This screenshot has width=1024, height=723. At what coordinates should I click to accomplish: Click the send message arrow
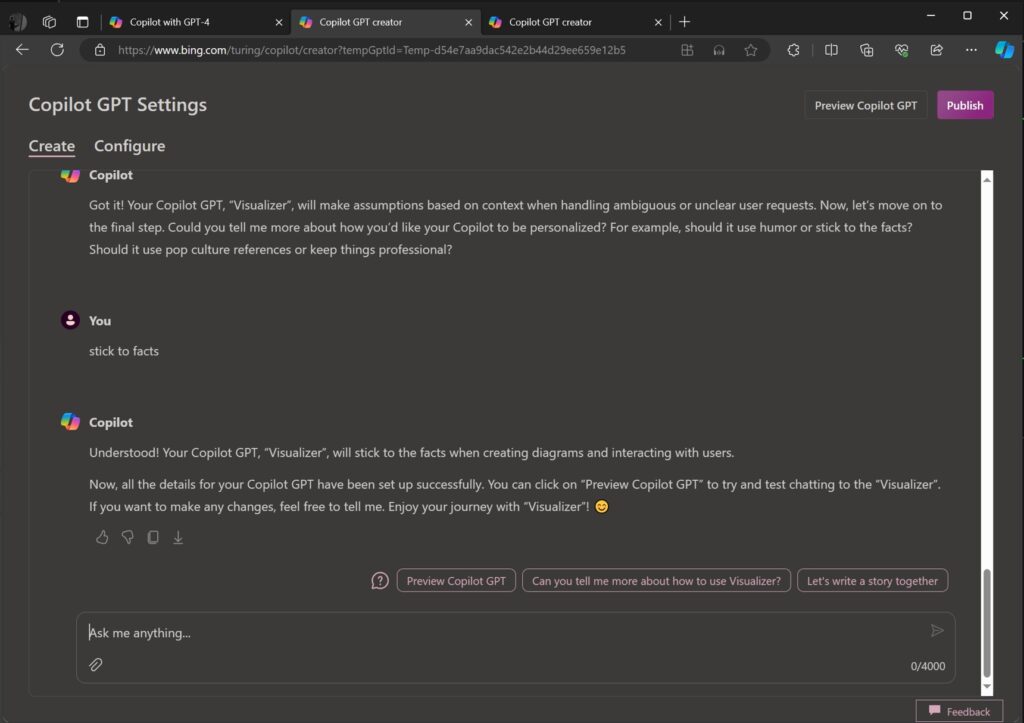tap(937, 630)
